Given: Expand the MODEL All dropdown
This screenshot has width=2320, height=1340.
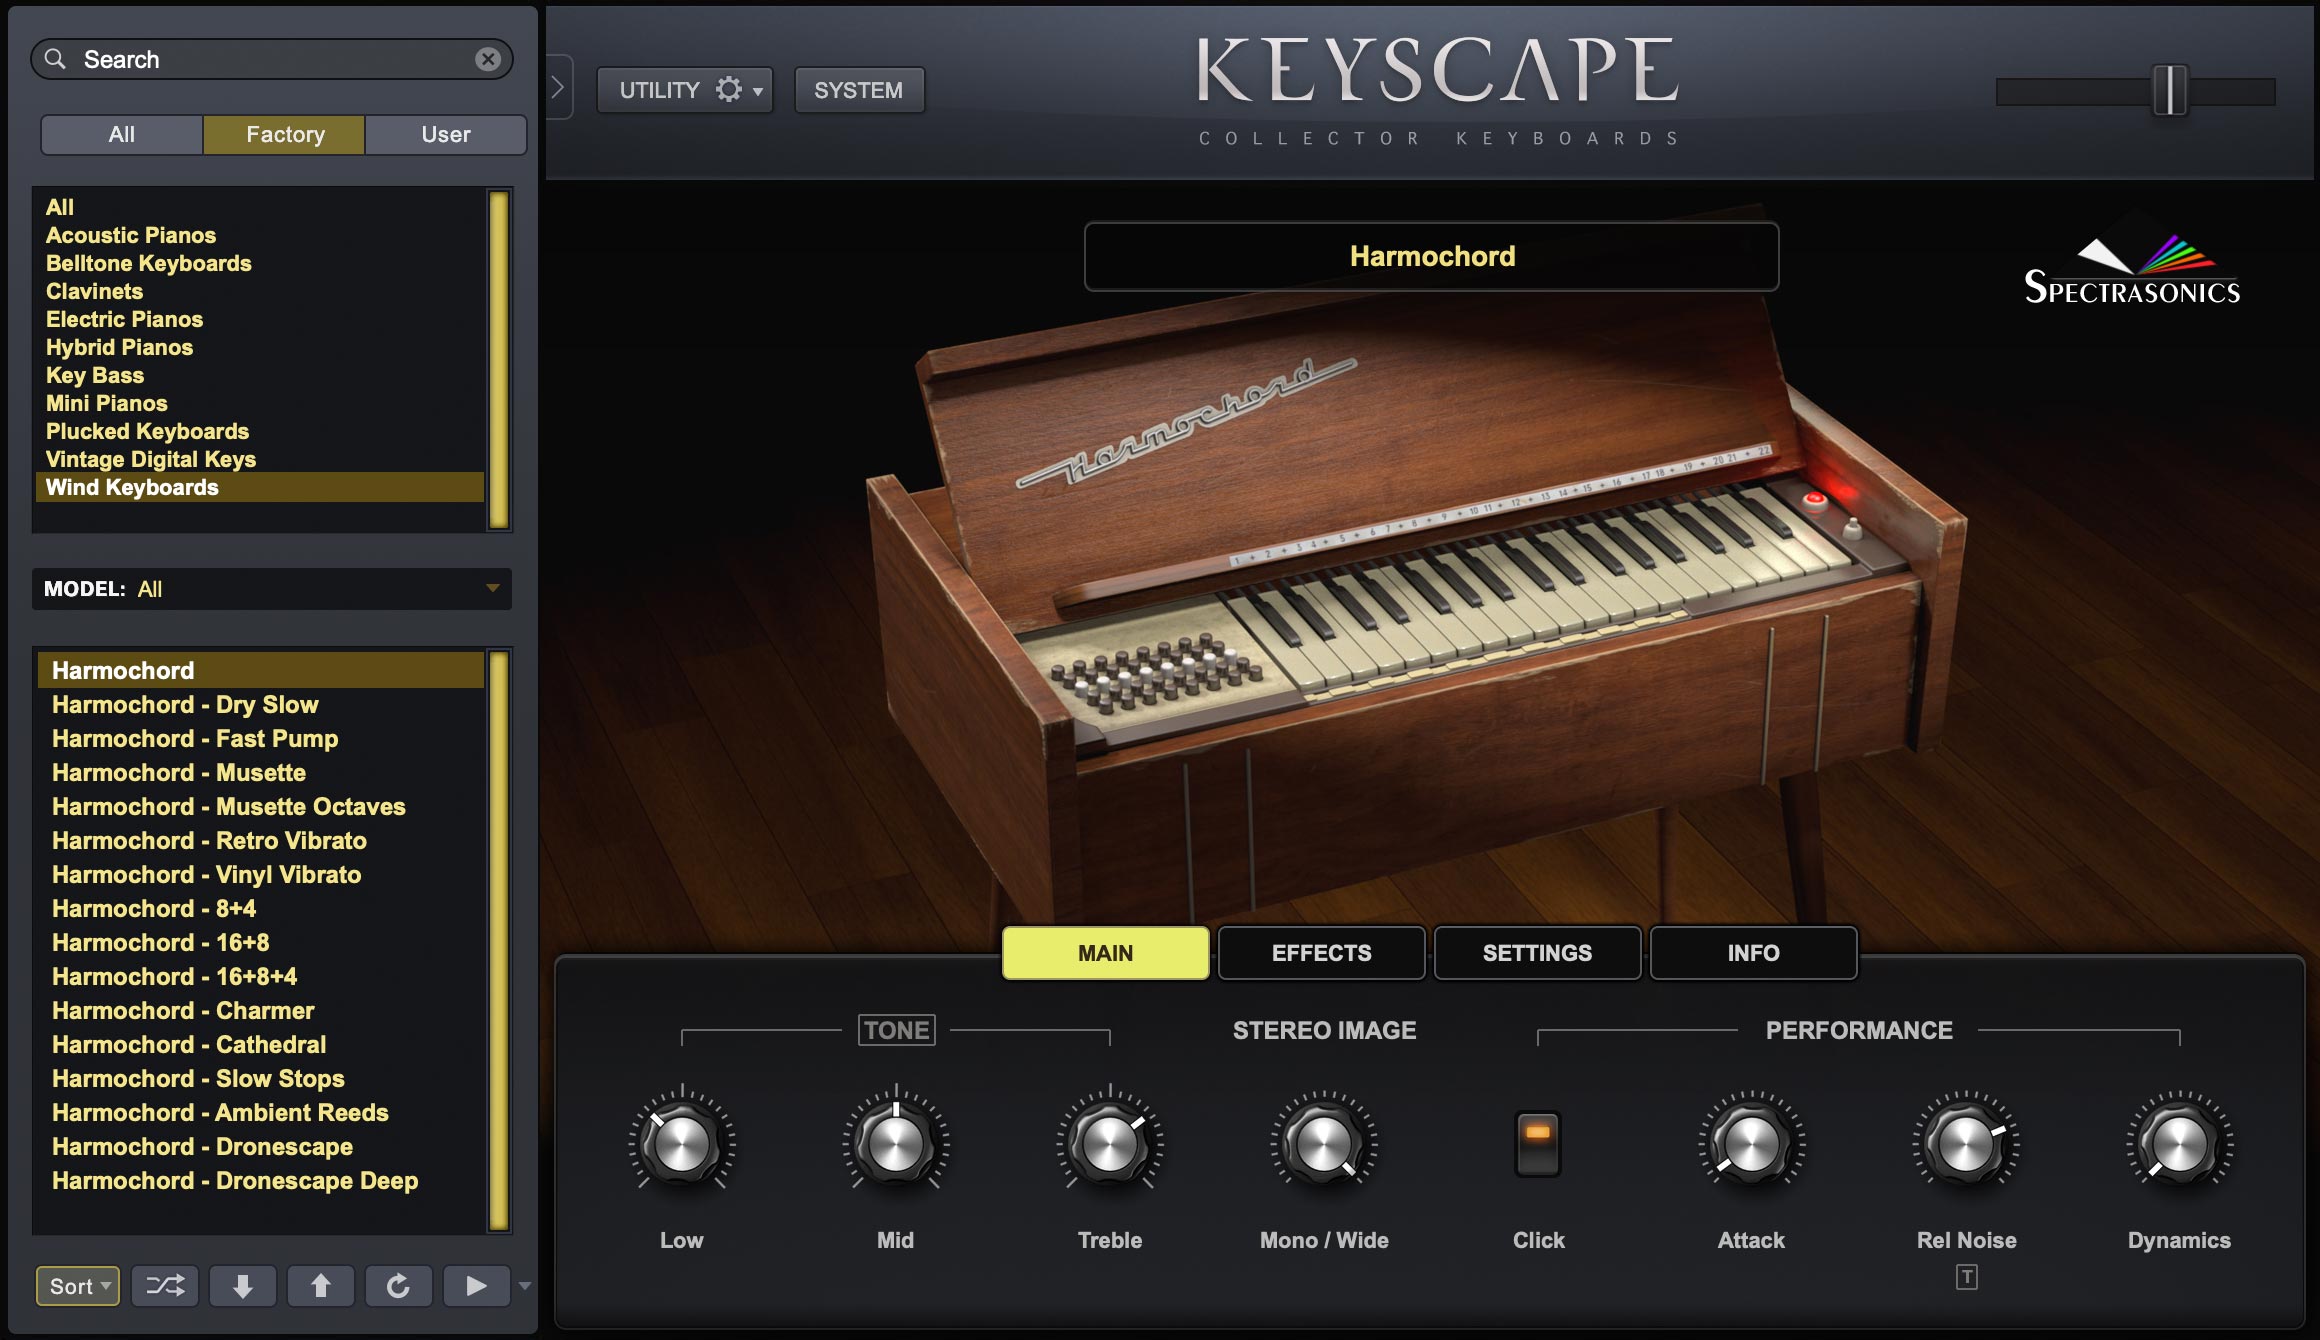Looking at the screenshot, I should tap(272, 589).
